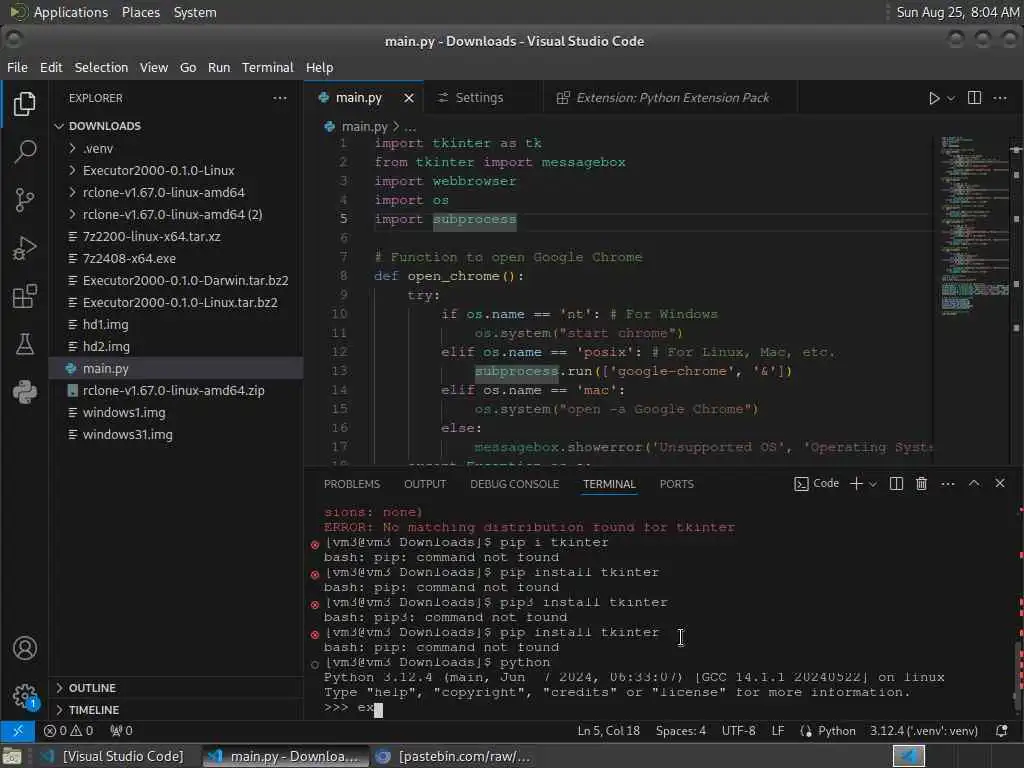Click the Code terminal profile label
Viewport: 1024px width, 768px height.
(x=817, y=483)
